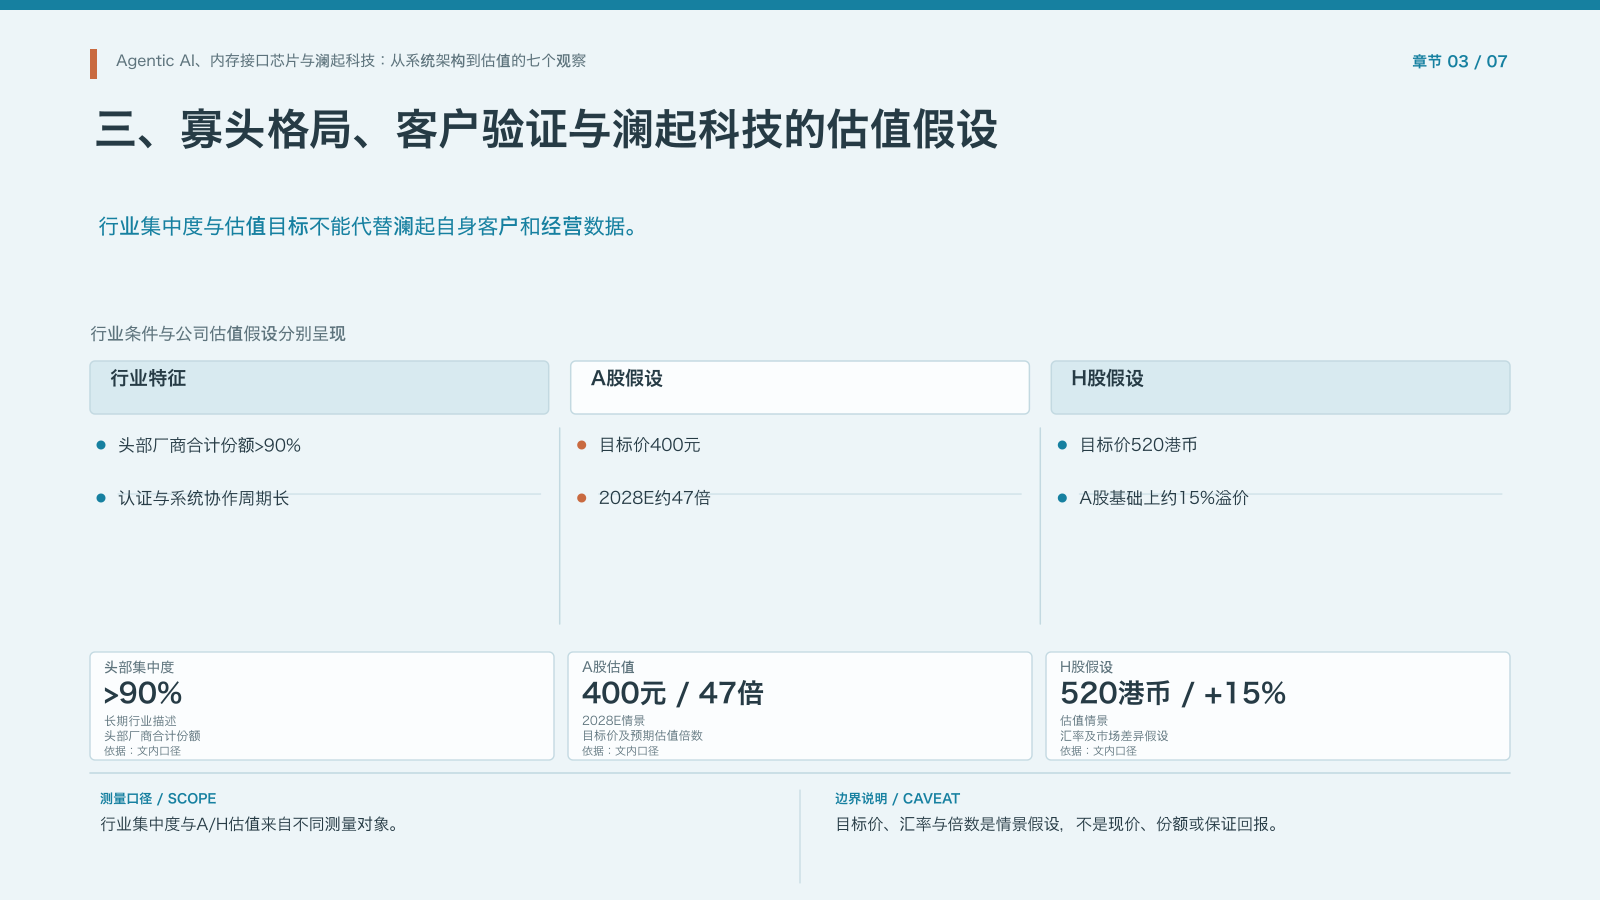Click the bullet 目标价520港币
The width and height of the screenshot is (1600, 900).
(x=1138, y=445)
